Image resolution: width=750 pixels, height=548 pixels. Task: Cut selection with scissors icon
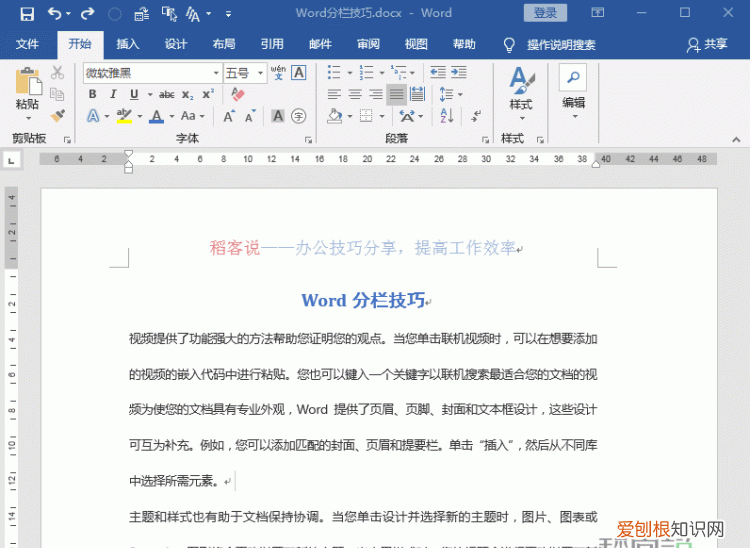(x=57, y=73)
